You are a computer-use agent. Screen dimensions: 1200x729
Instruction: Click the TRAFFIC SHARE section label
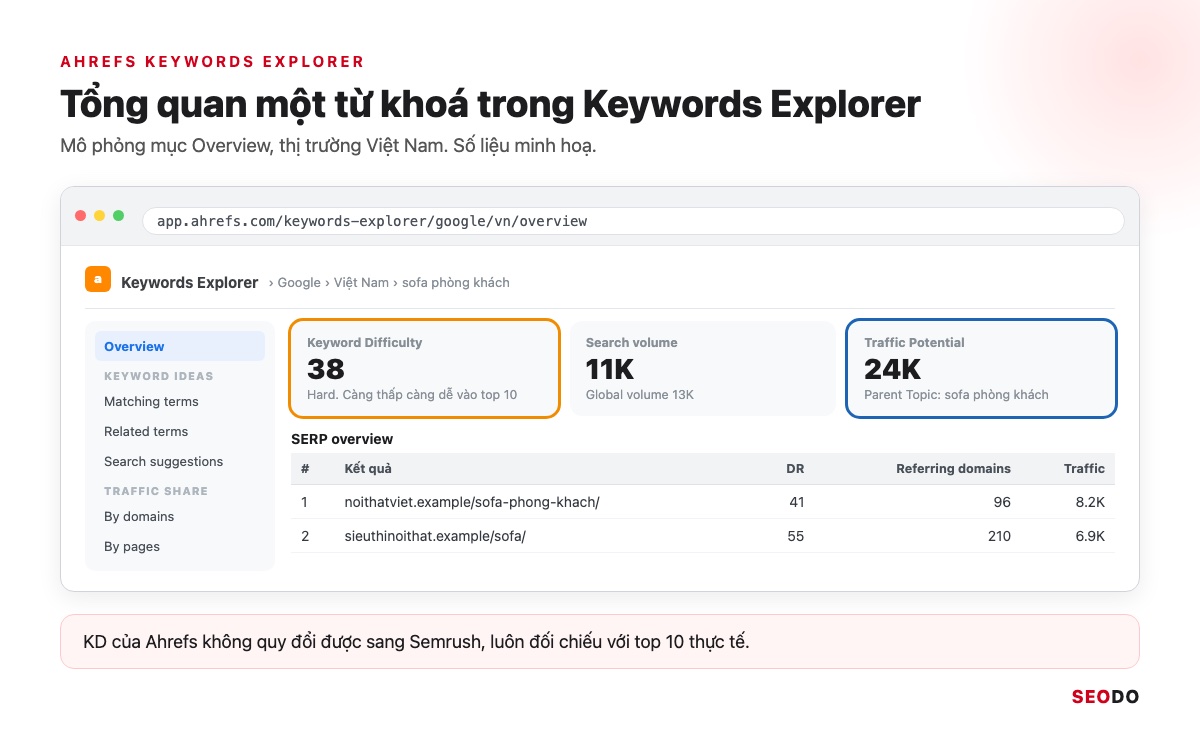[x=156, y=491]
